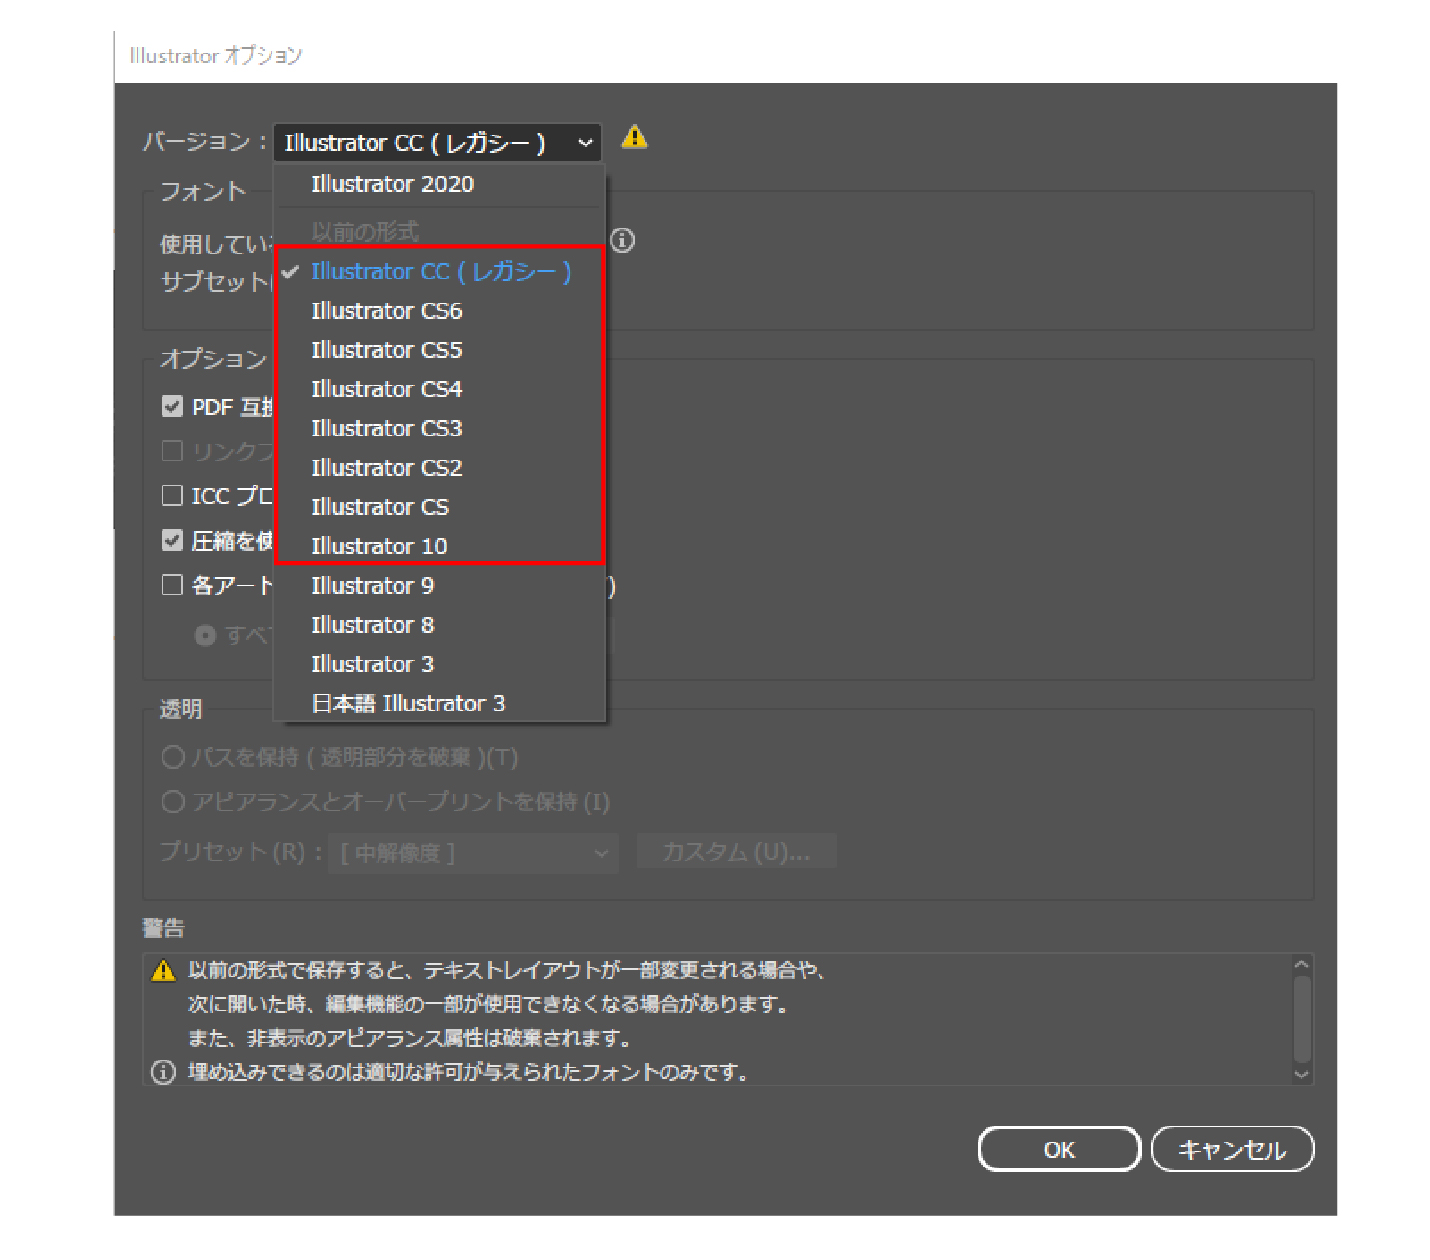Enable the 各アートボード save checkbox
Screen dimensions: 1430x1260
172,585
